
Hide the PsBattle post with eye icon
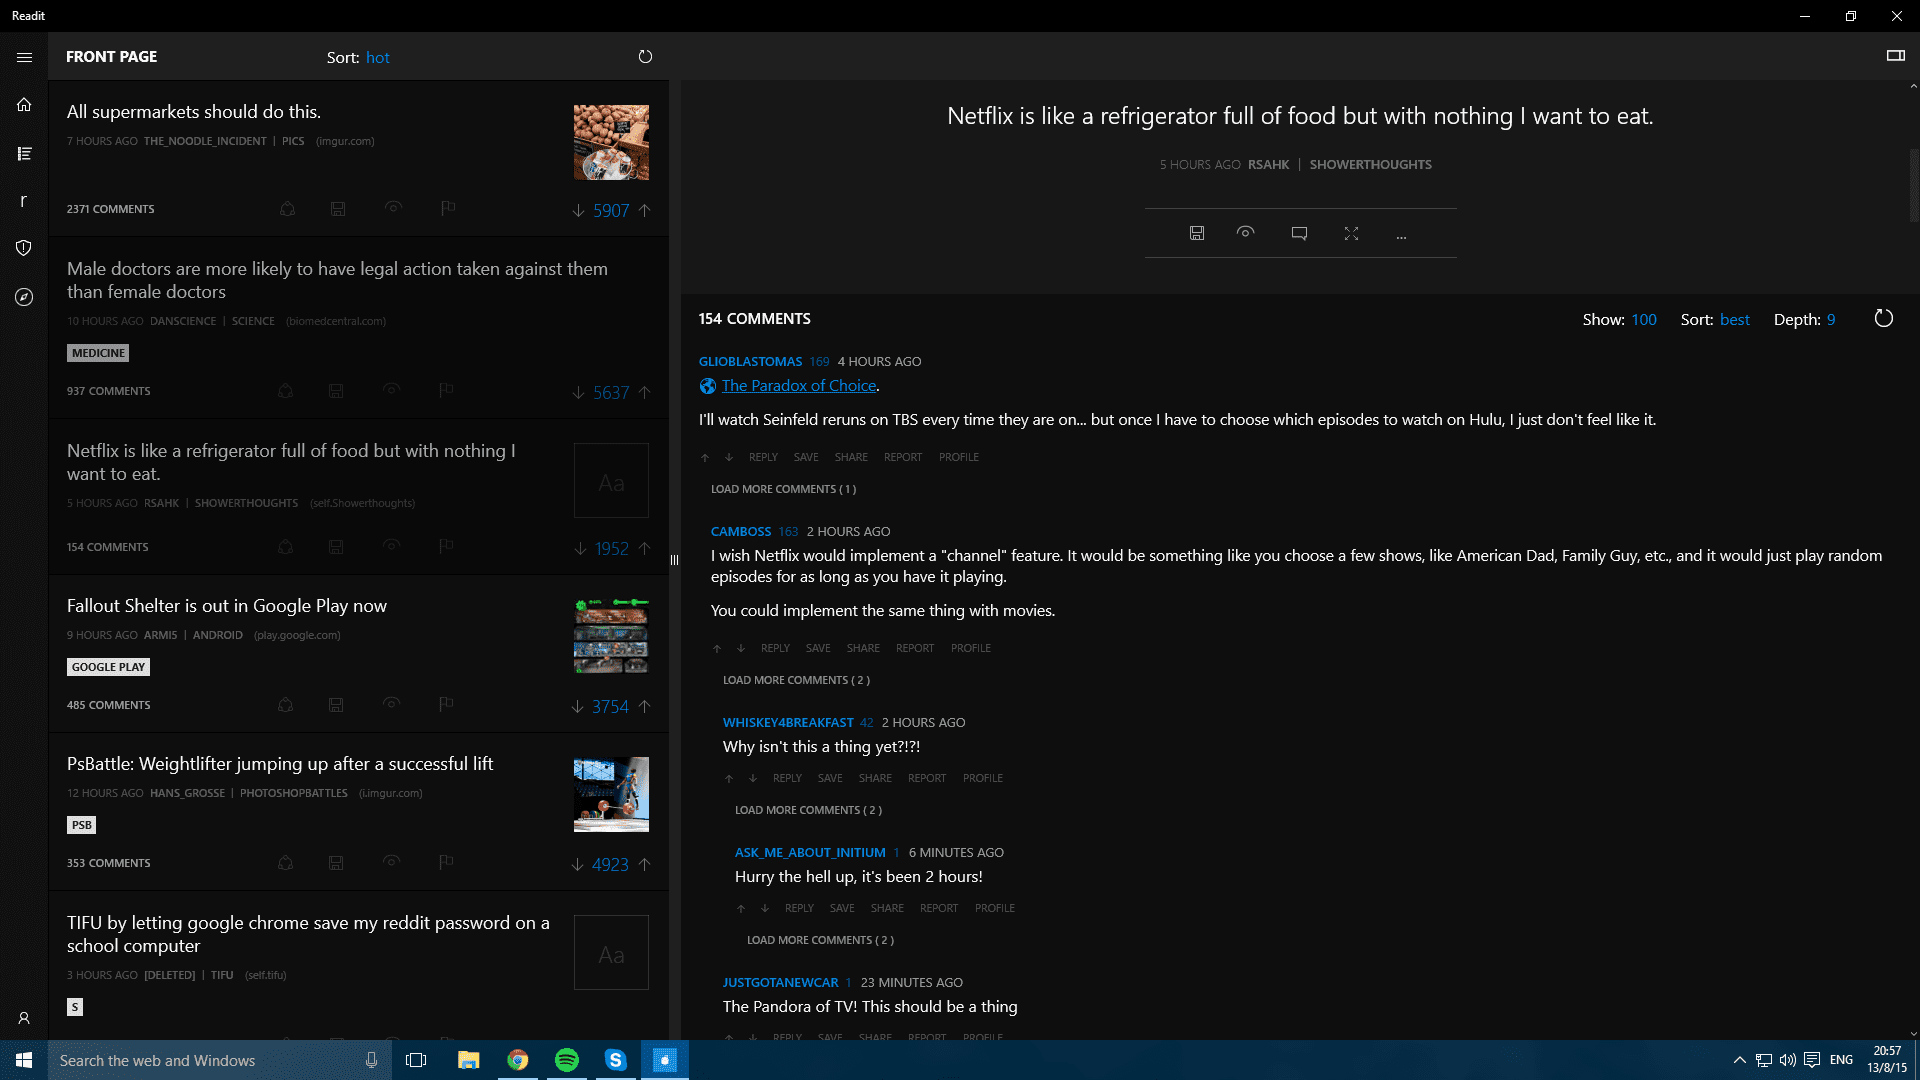(391, 861)
